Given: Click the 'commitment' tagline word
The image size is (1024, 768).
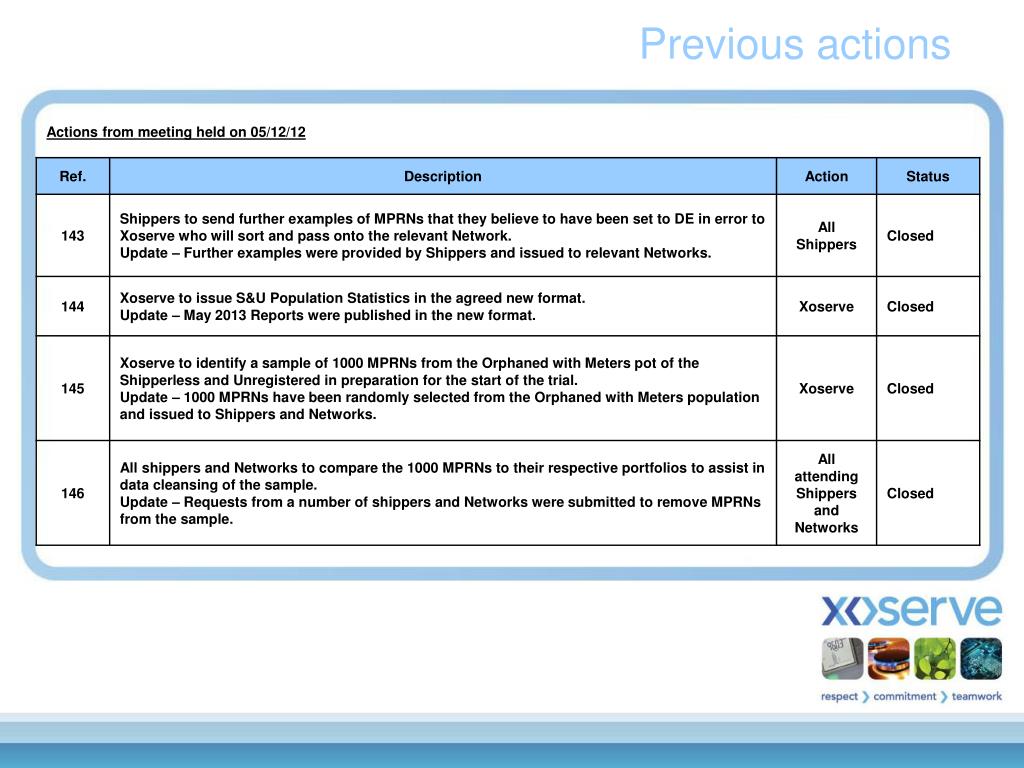Looking at the screenshot, I should [904, 697].
